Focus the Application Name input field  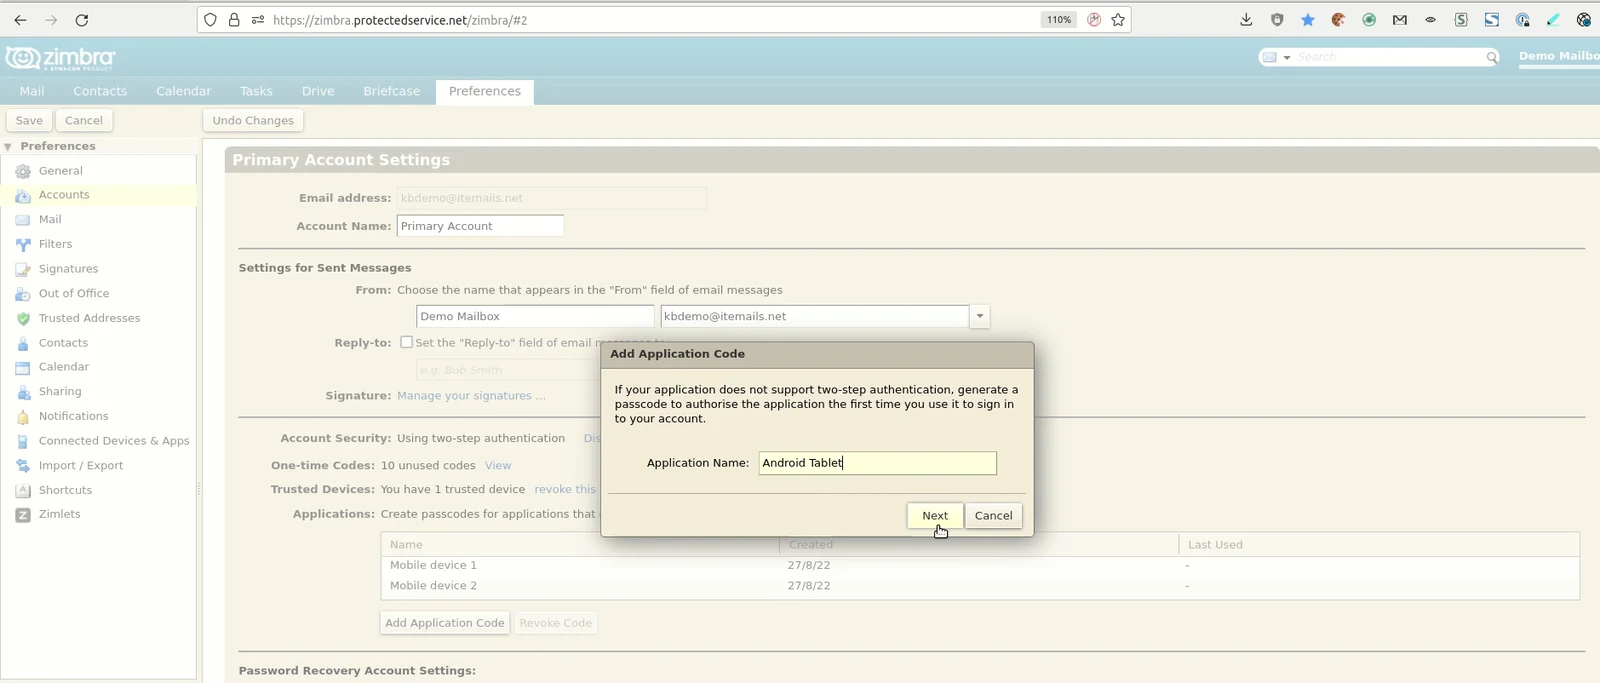coord(877,463)
